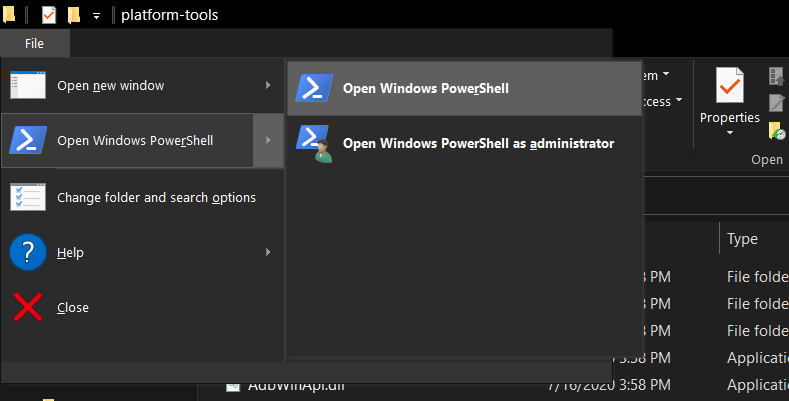The image size is (789, 401).
Task: Click Properties quick access toolbar icon
Action: [x=49, y=15]
